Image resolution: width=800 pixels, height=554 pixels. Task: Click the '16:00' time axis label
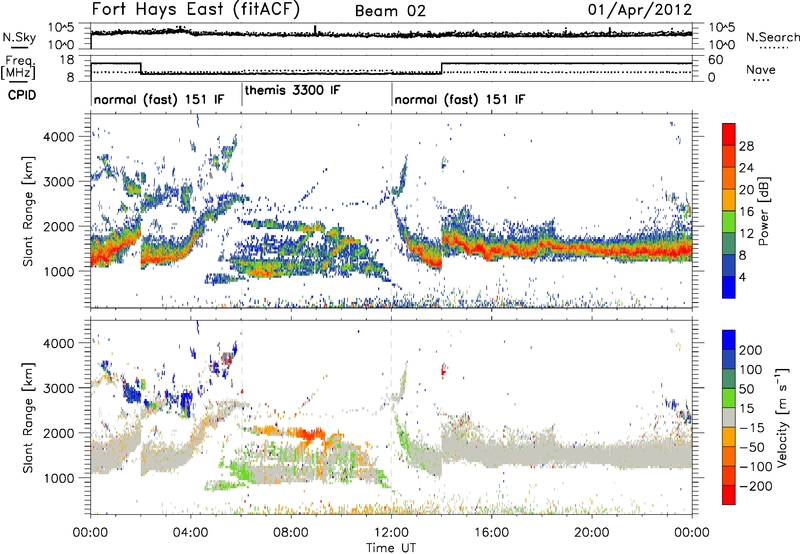coord(491,533)
